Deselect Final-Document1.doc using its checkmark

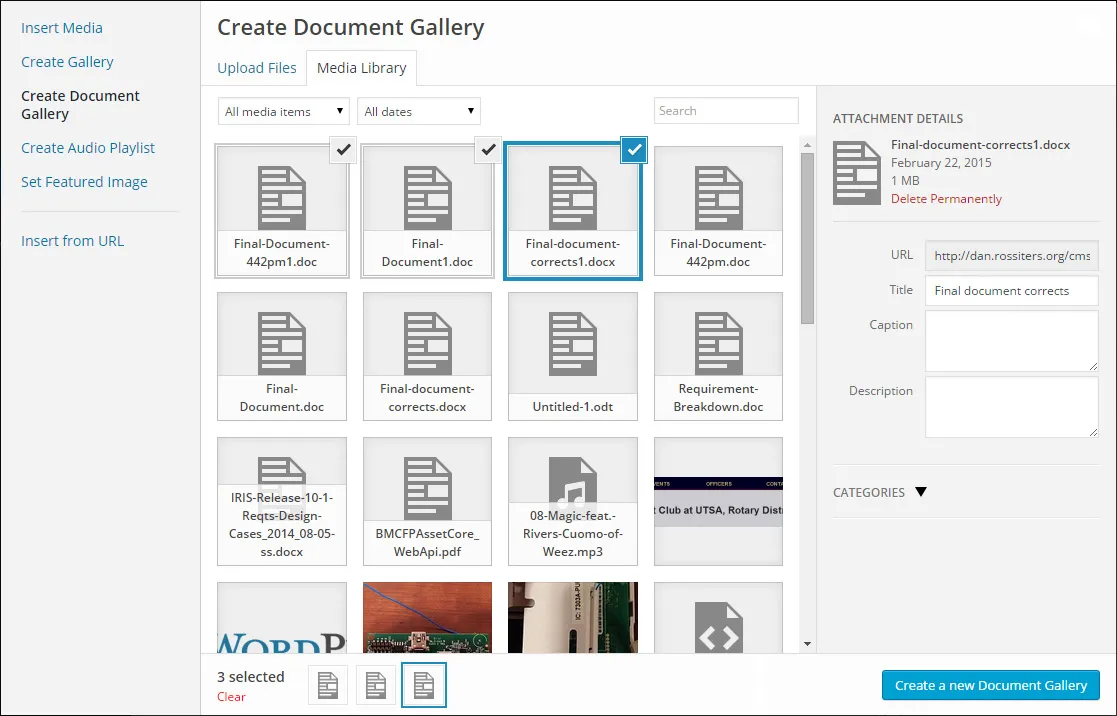(x=488, y=150)
